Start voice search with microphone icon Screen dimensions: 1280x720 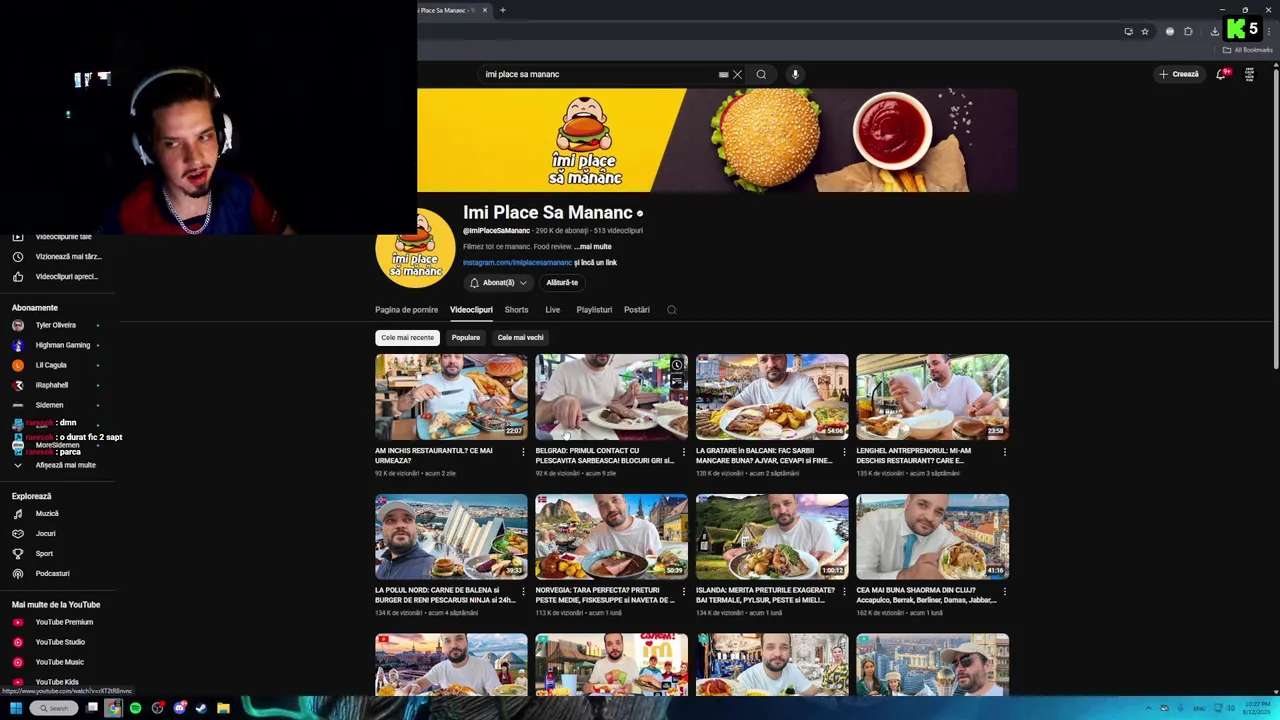click(795, 74)
